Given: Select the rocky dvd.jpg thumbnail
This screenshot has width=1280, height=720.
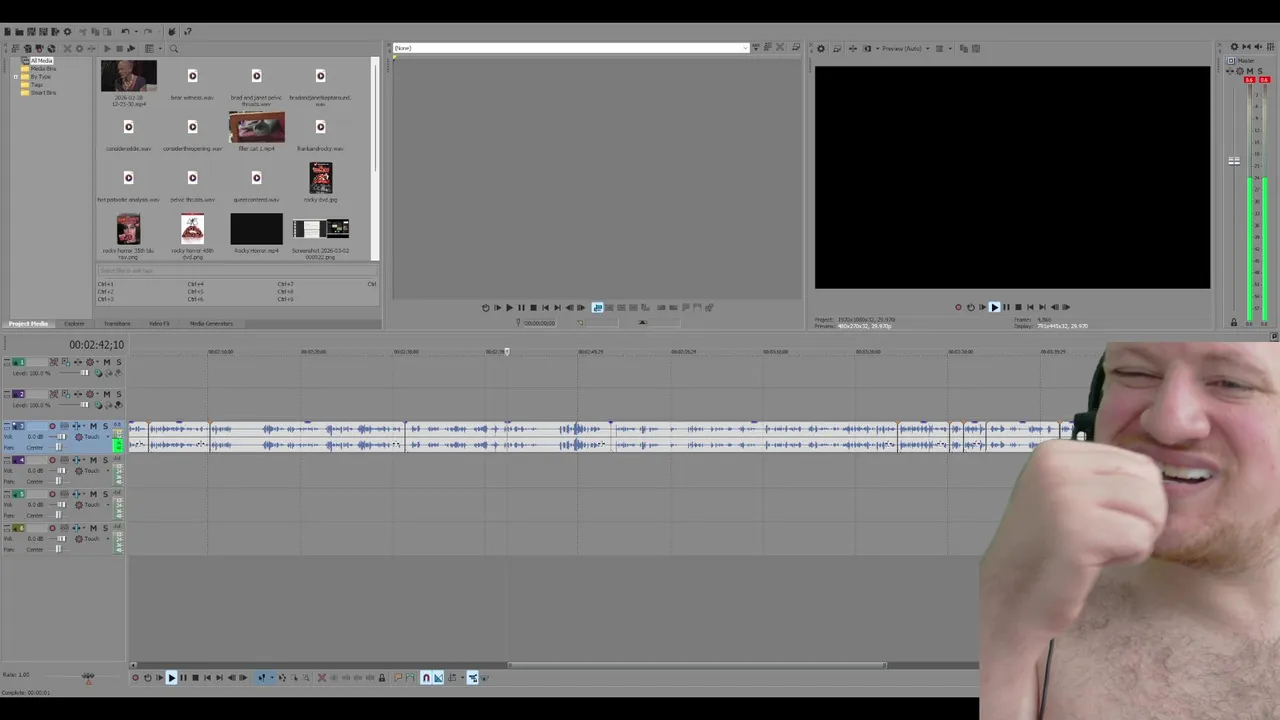Looking at the screenshot, I should [x=320, y=178].
